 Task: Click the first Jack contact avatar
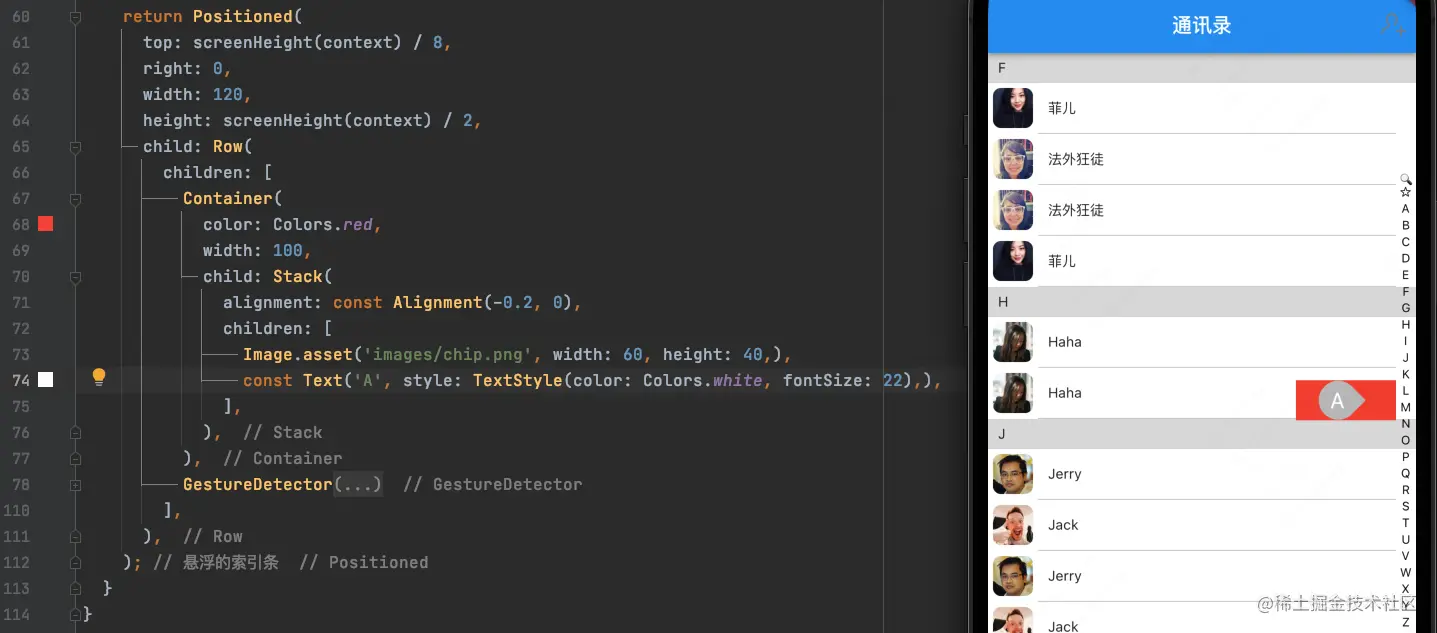tap(1013, 525)
